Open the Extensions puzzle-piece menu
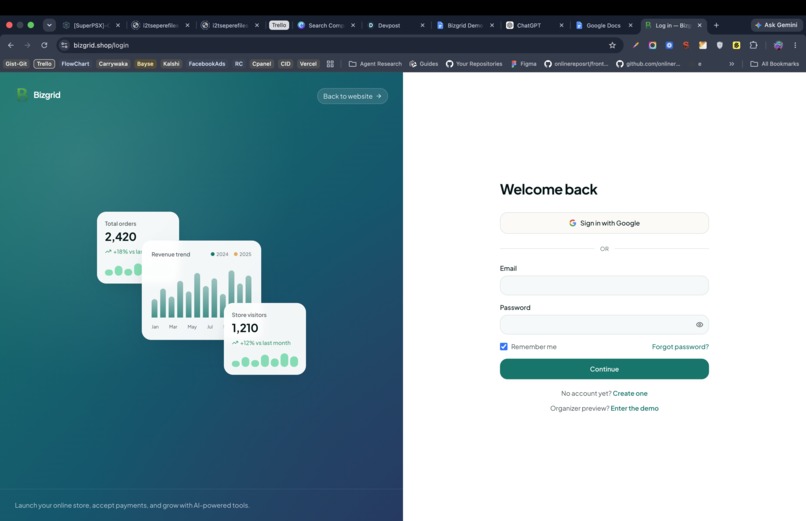 point(754,45)
